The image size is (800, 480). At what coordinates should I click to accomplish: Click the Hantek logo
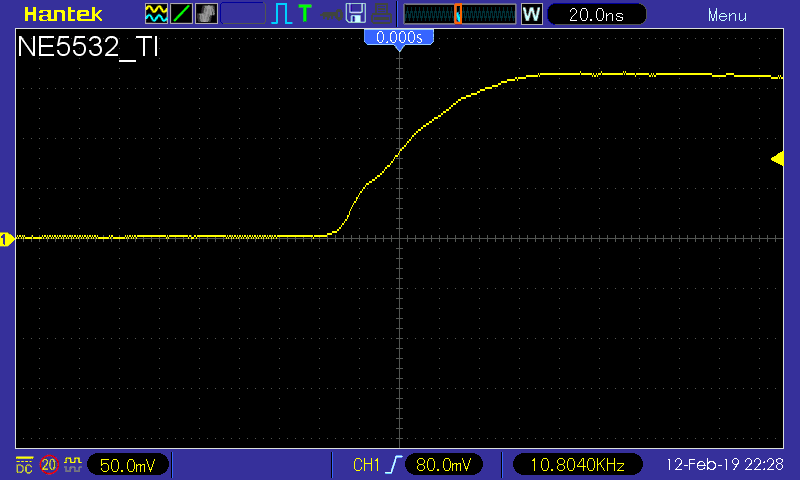(63, 14)
